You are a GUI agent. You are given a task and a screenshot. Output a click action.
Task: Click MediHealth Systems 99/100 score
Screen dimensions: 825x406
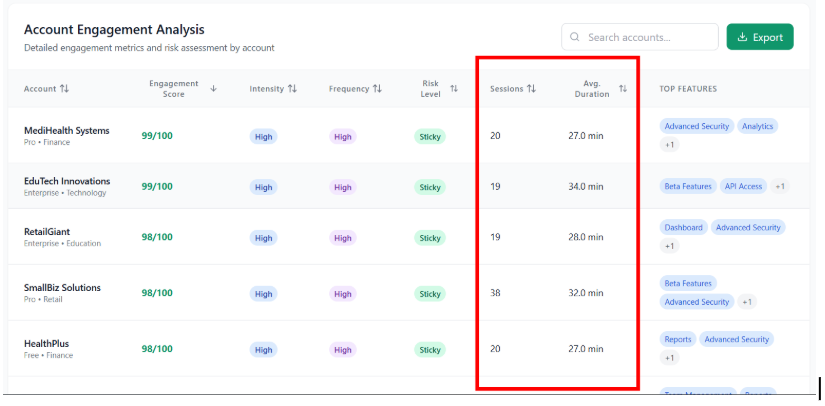pos(157,136)
